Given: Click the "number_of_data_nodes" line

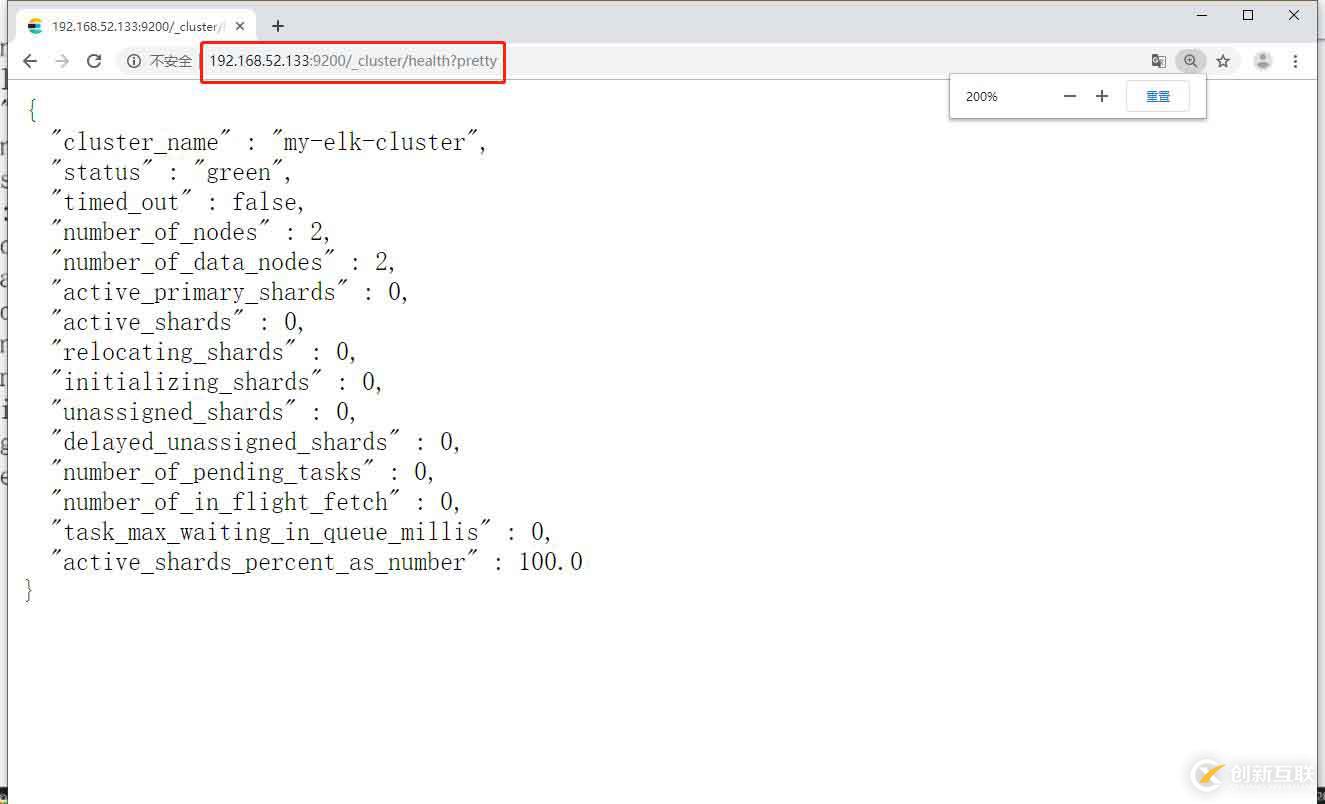Looking at the screenshot, I should [224, 262].
